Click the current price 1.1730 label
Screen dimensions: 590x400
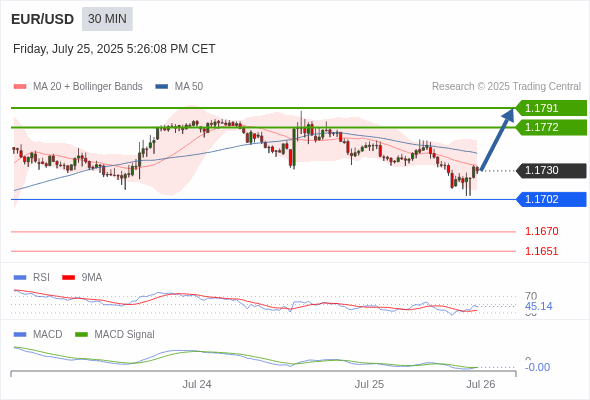pos(551,170)
